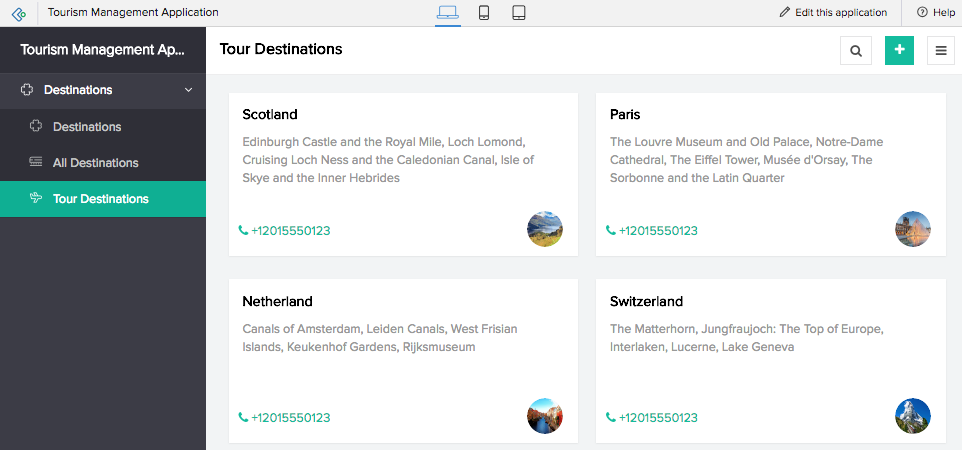
Task: Open the Scotland thumbnail image
Action: 545,229
